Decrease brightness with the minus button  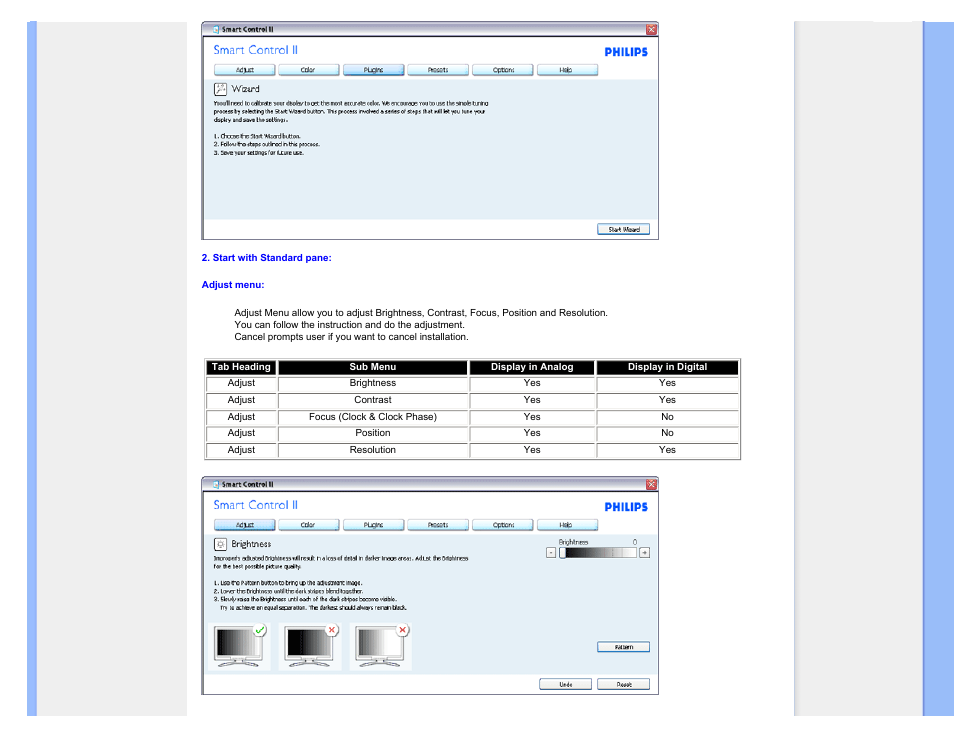point(551,552)
